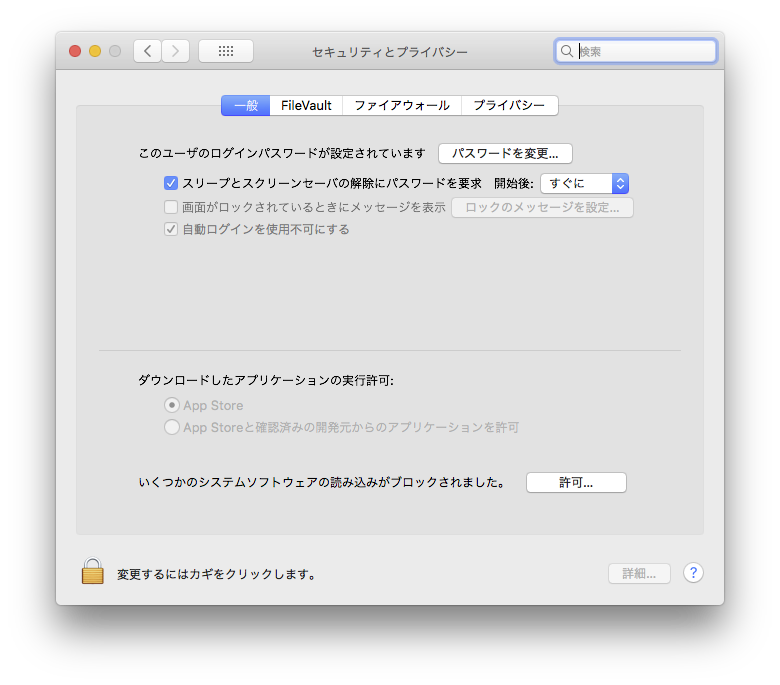Click the パスワードを変更... button
The image size is (780, 685).
[505, 153]
